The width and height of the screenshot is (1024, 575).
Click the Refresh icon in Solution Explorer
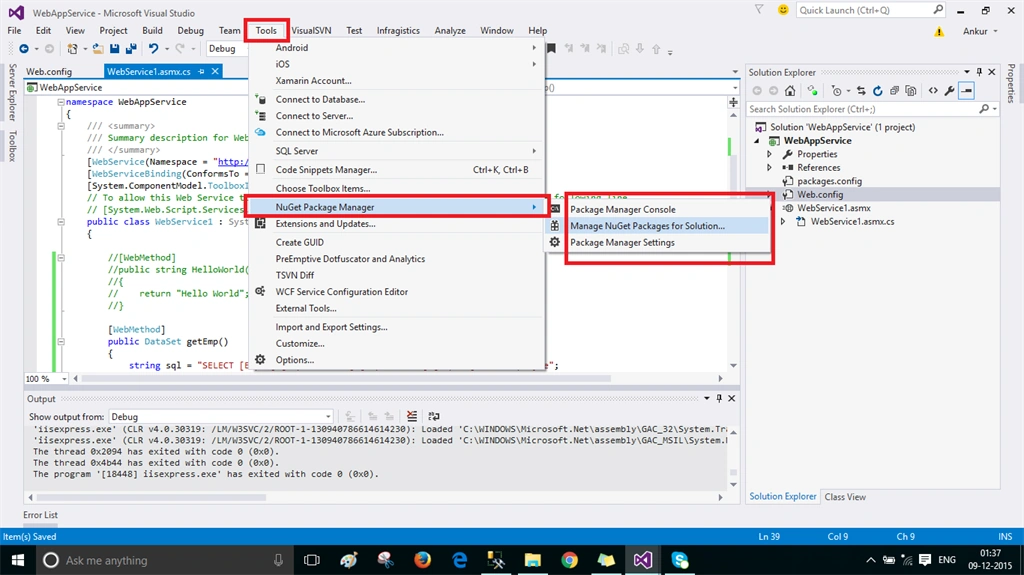[878, 91]
